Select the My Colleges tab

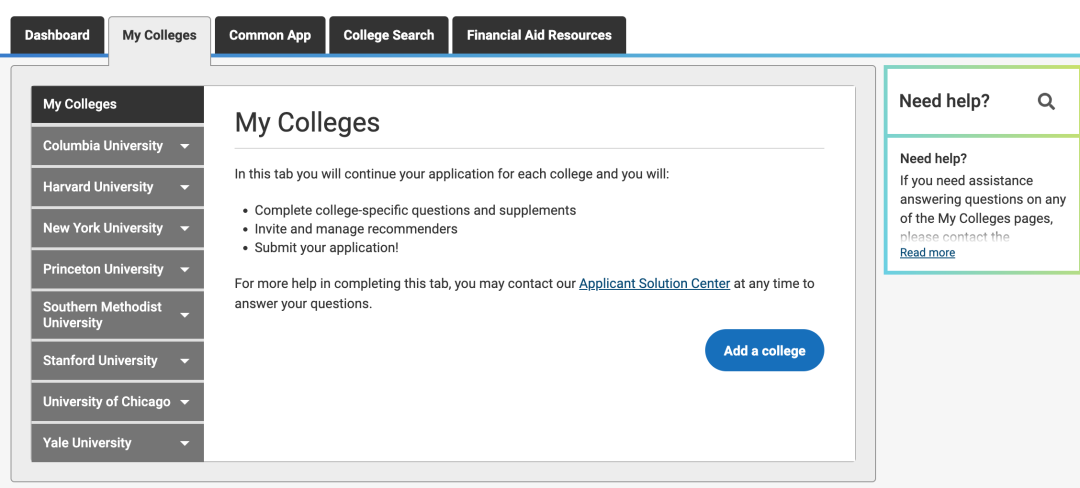pos(160,35)
